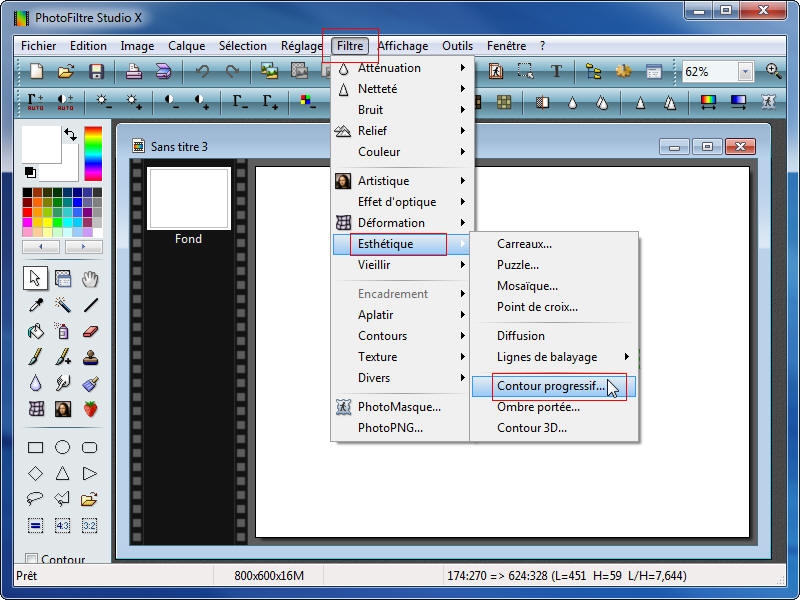The height and width of the screenshot is (600, 800).
Task: Click the Undo arrow
Action: pyautogui.click(x=202, y=71)
